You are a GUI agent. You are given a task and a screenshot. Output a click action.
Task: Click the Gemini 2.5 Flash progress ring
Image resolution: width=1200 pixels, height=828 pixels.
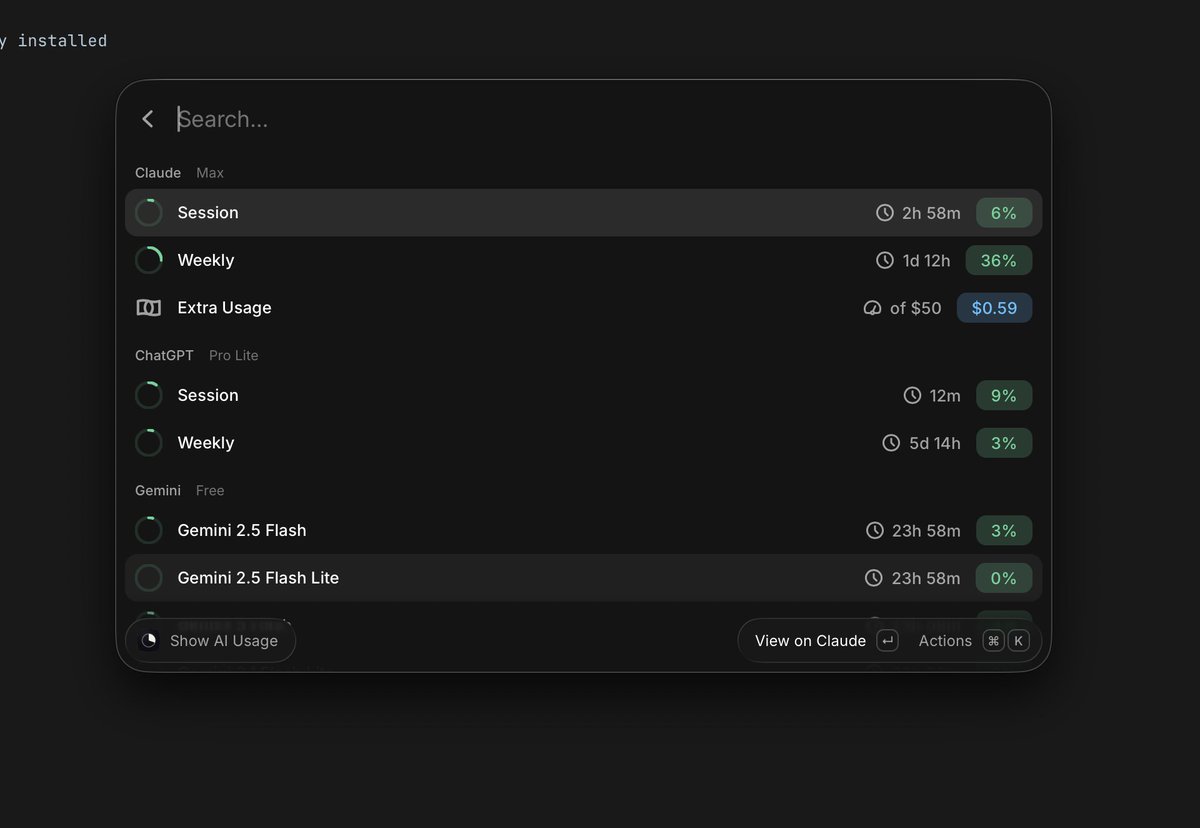click(x=149, y=531)
